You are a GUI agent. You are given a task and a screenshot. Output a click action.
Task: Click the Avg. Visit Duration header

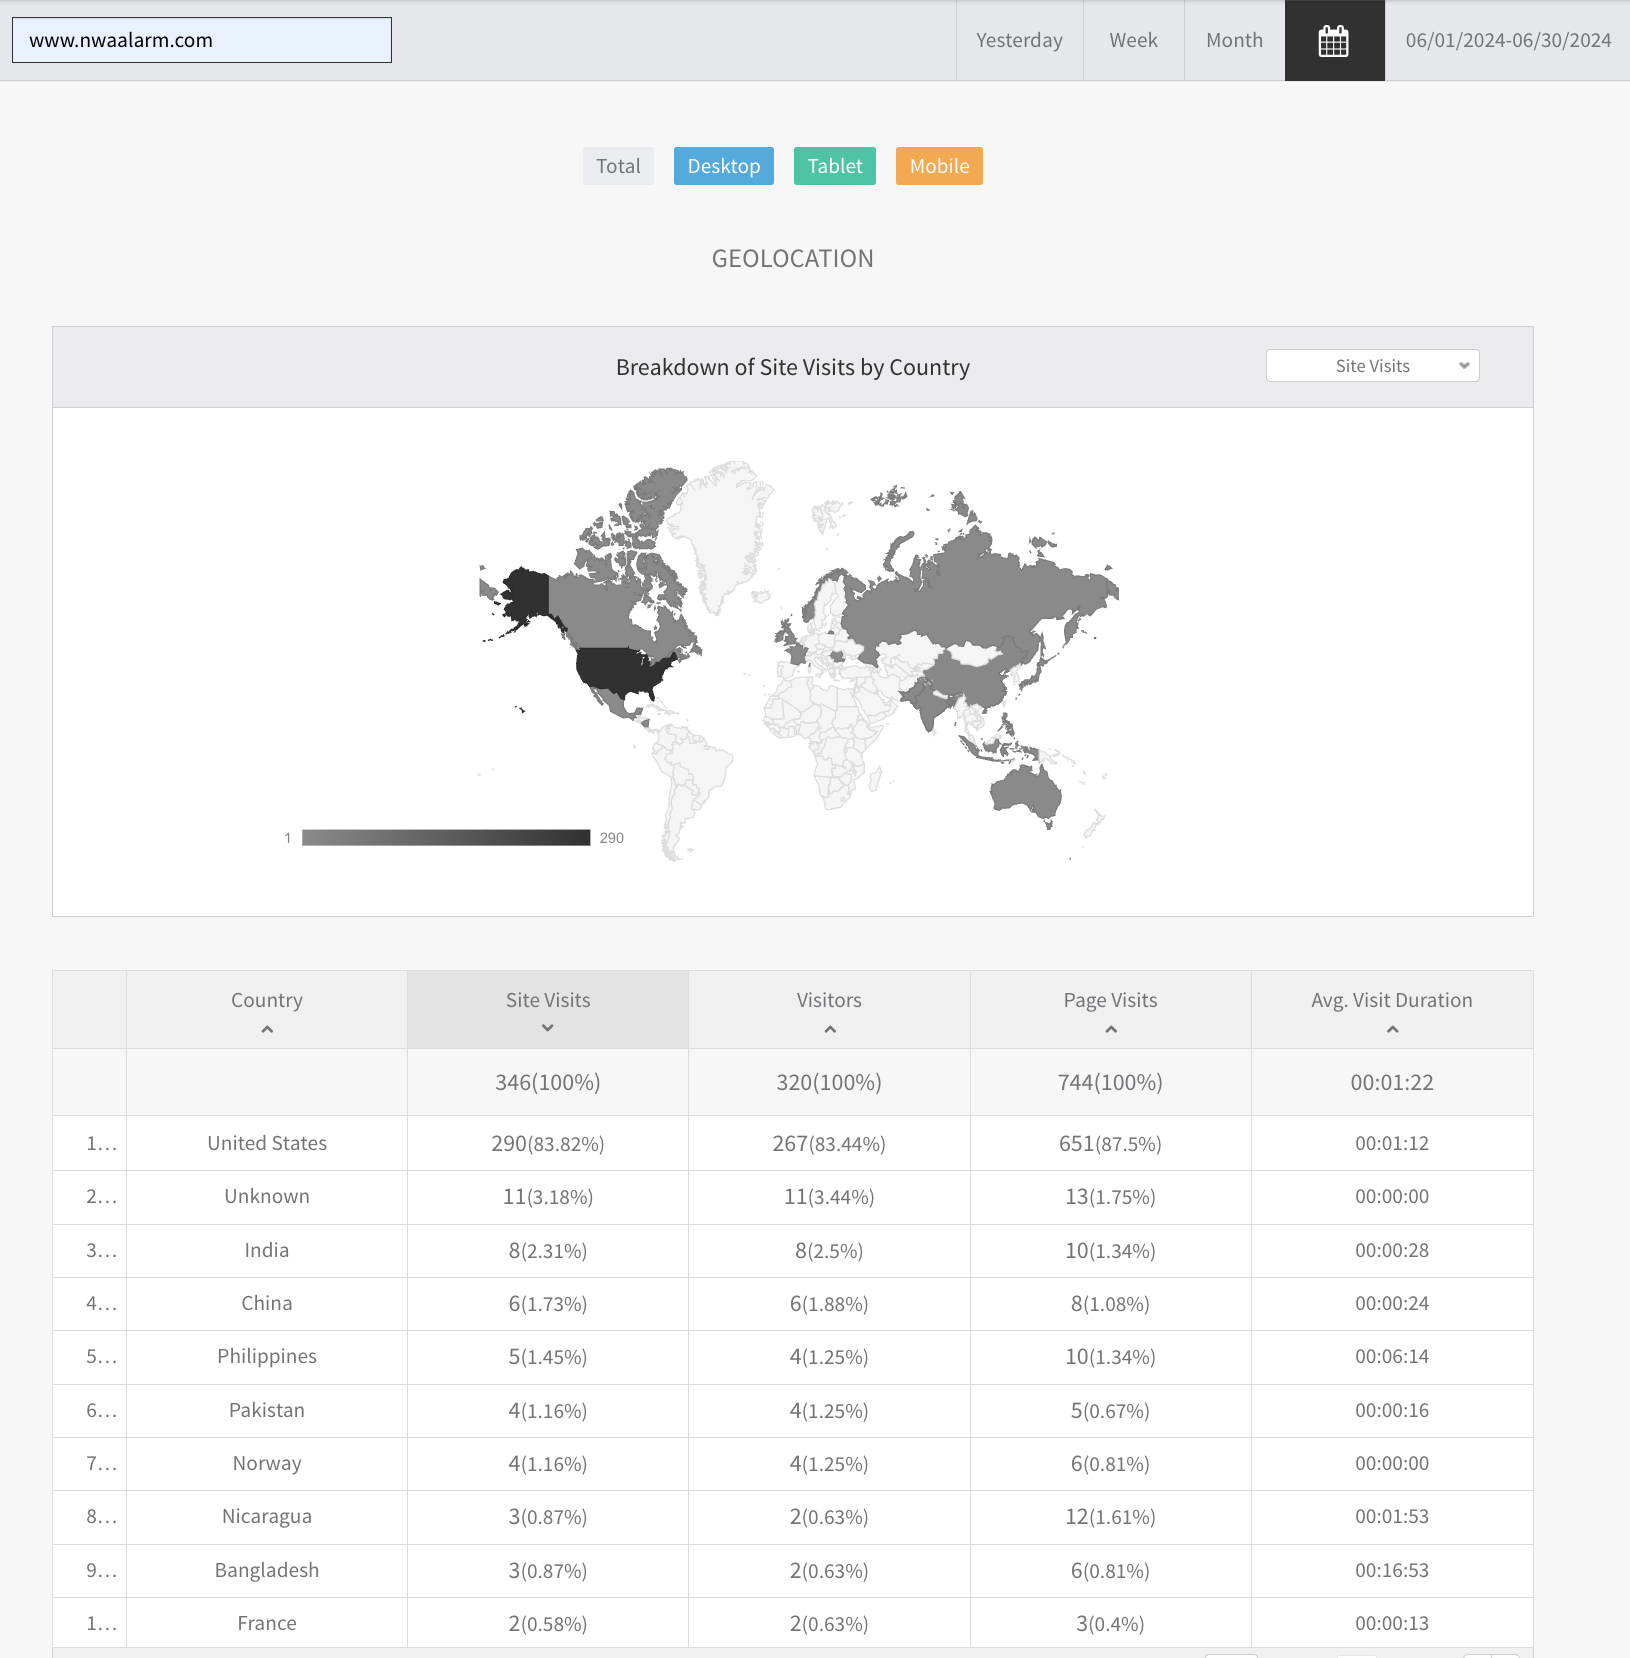pyautogui.click(x=1392, y=1010)
